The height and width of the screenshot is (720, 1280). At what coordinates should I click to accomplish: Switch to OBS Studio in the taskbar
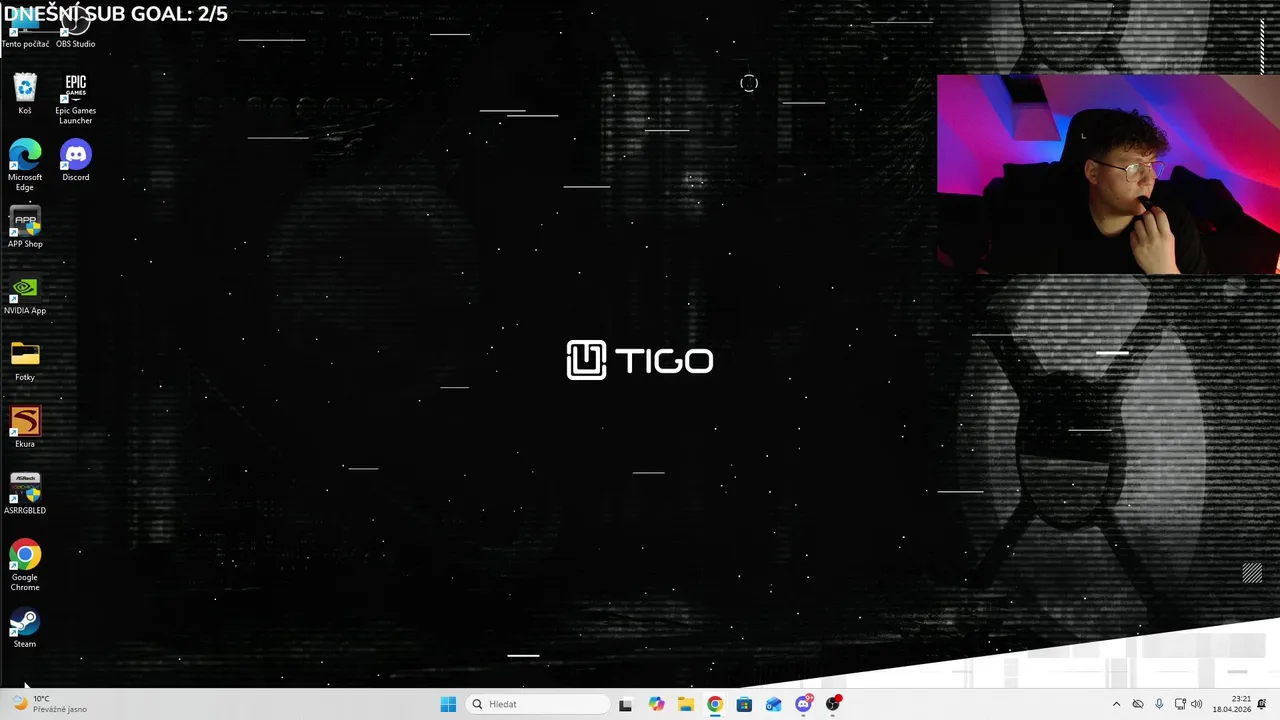pyautogui.click(x=833, y=704)
